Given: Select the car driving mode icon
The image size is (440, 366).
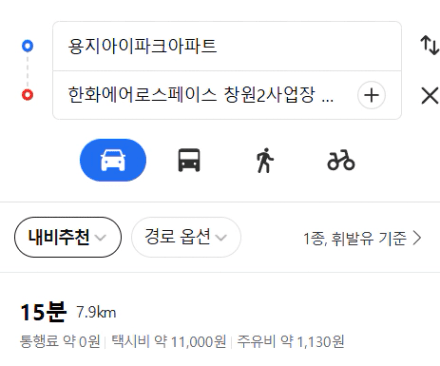Looking at the screenshot, I should 113,160.
